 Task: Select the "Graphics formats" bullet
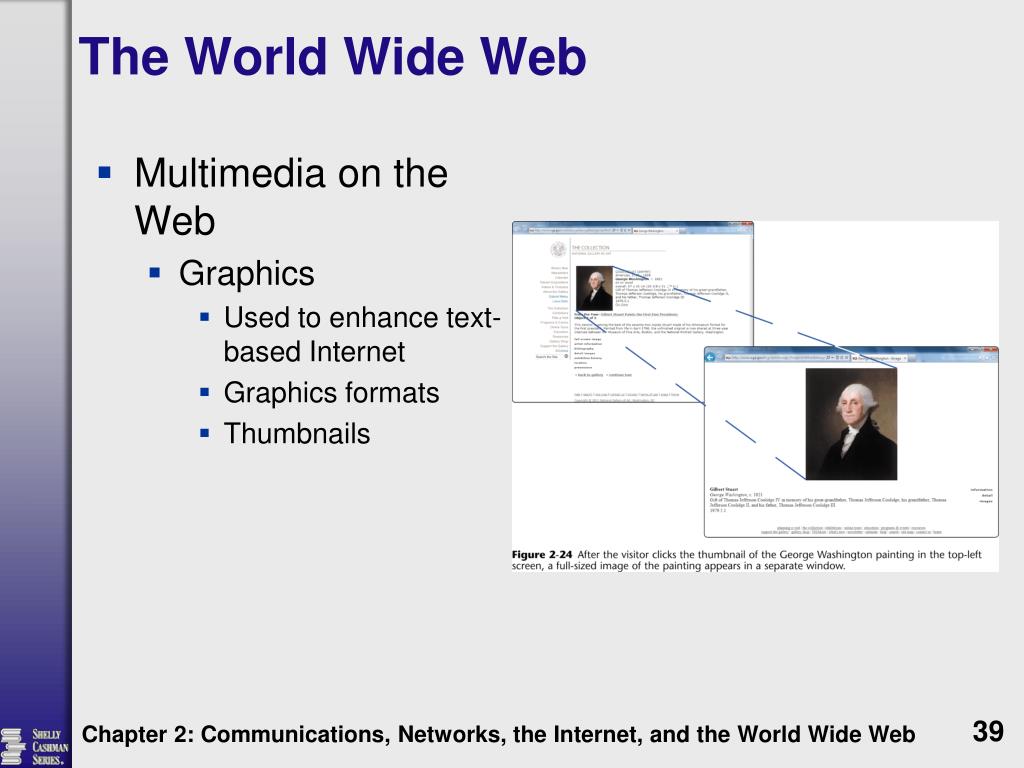click(x=331, y=393)
